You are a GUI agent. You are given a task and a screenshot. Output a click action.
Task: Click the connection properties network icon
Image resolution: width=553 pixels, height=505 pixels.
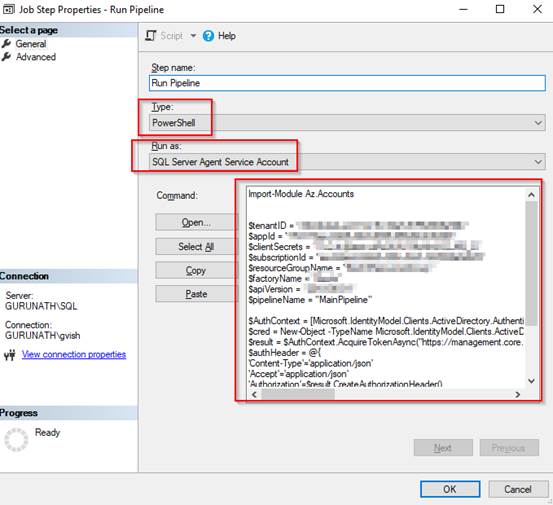(10, 355)
